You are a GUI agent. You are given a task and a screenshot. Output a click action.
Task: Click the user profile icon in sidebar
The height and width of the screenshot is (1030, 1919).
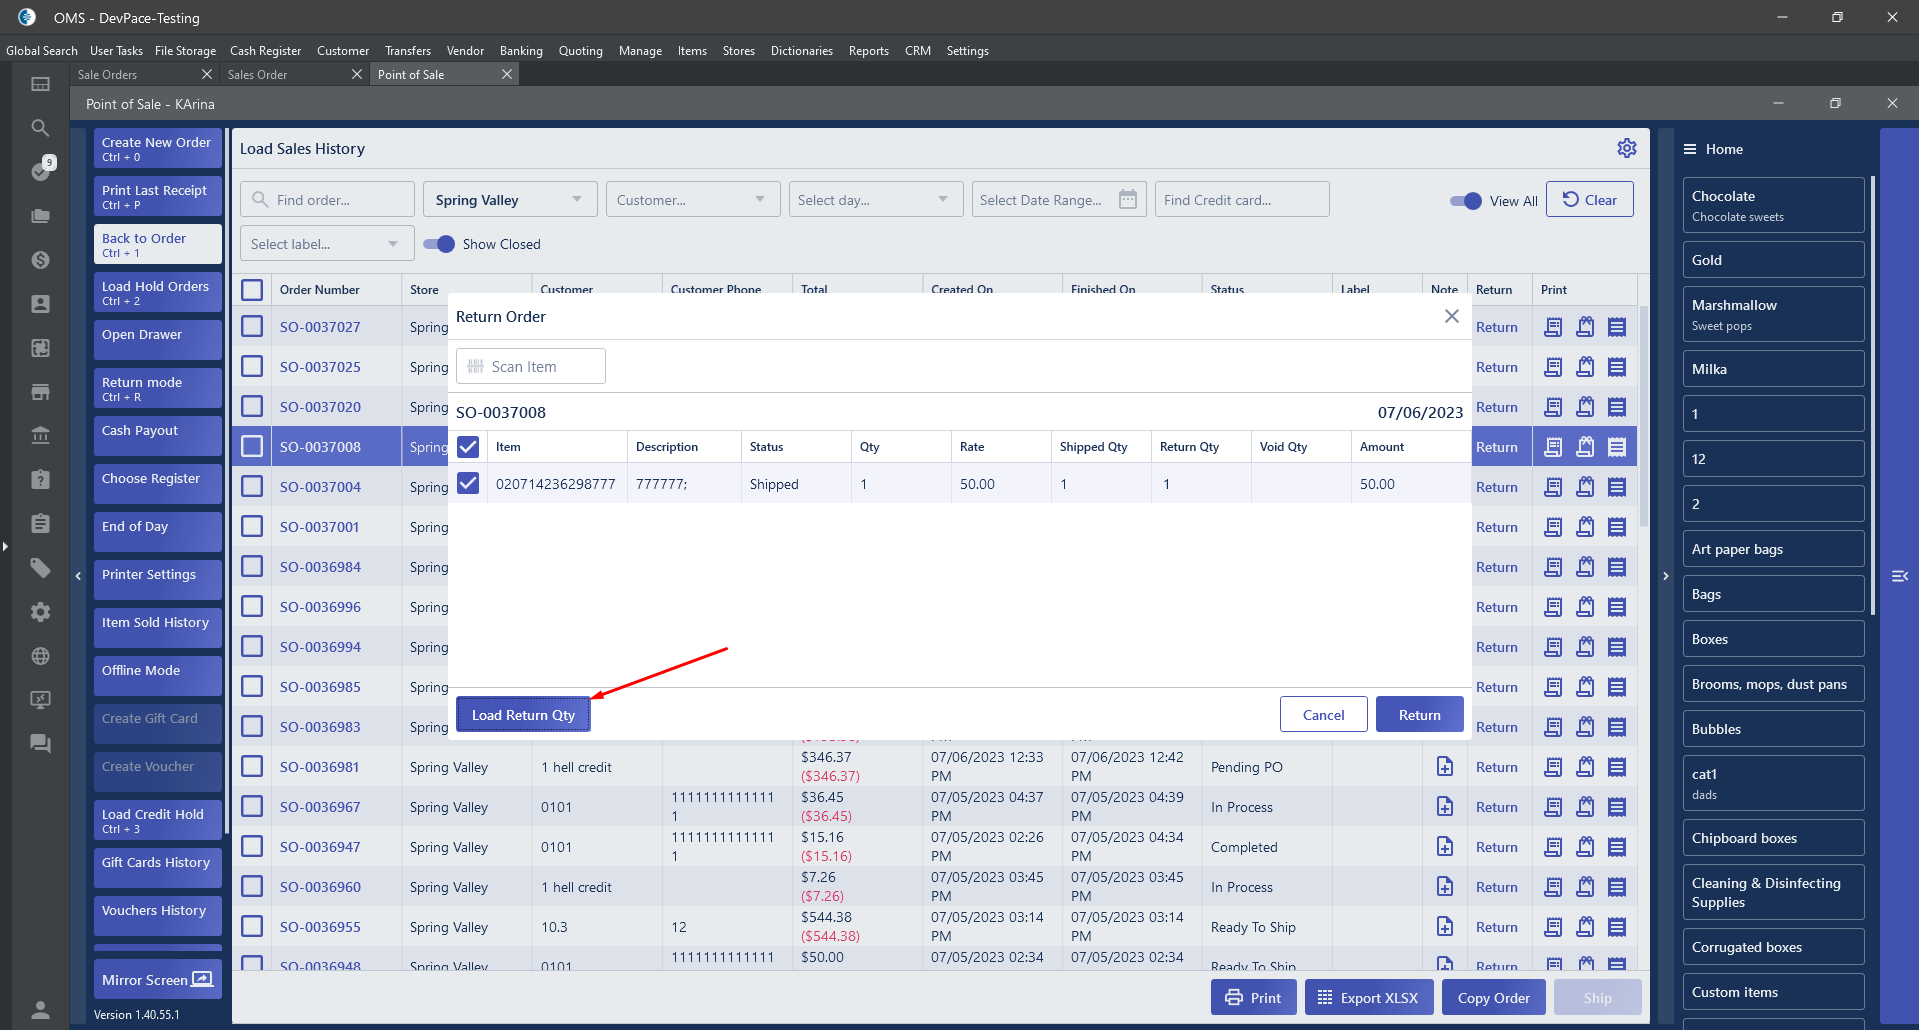[x=40, y=1009]
